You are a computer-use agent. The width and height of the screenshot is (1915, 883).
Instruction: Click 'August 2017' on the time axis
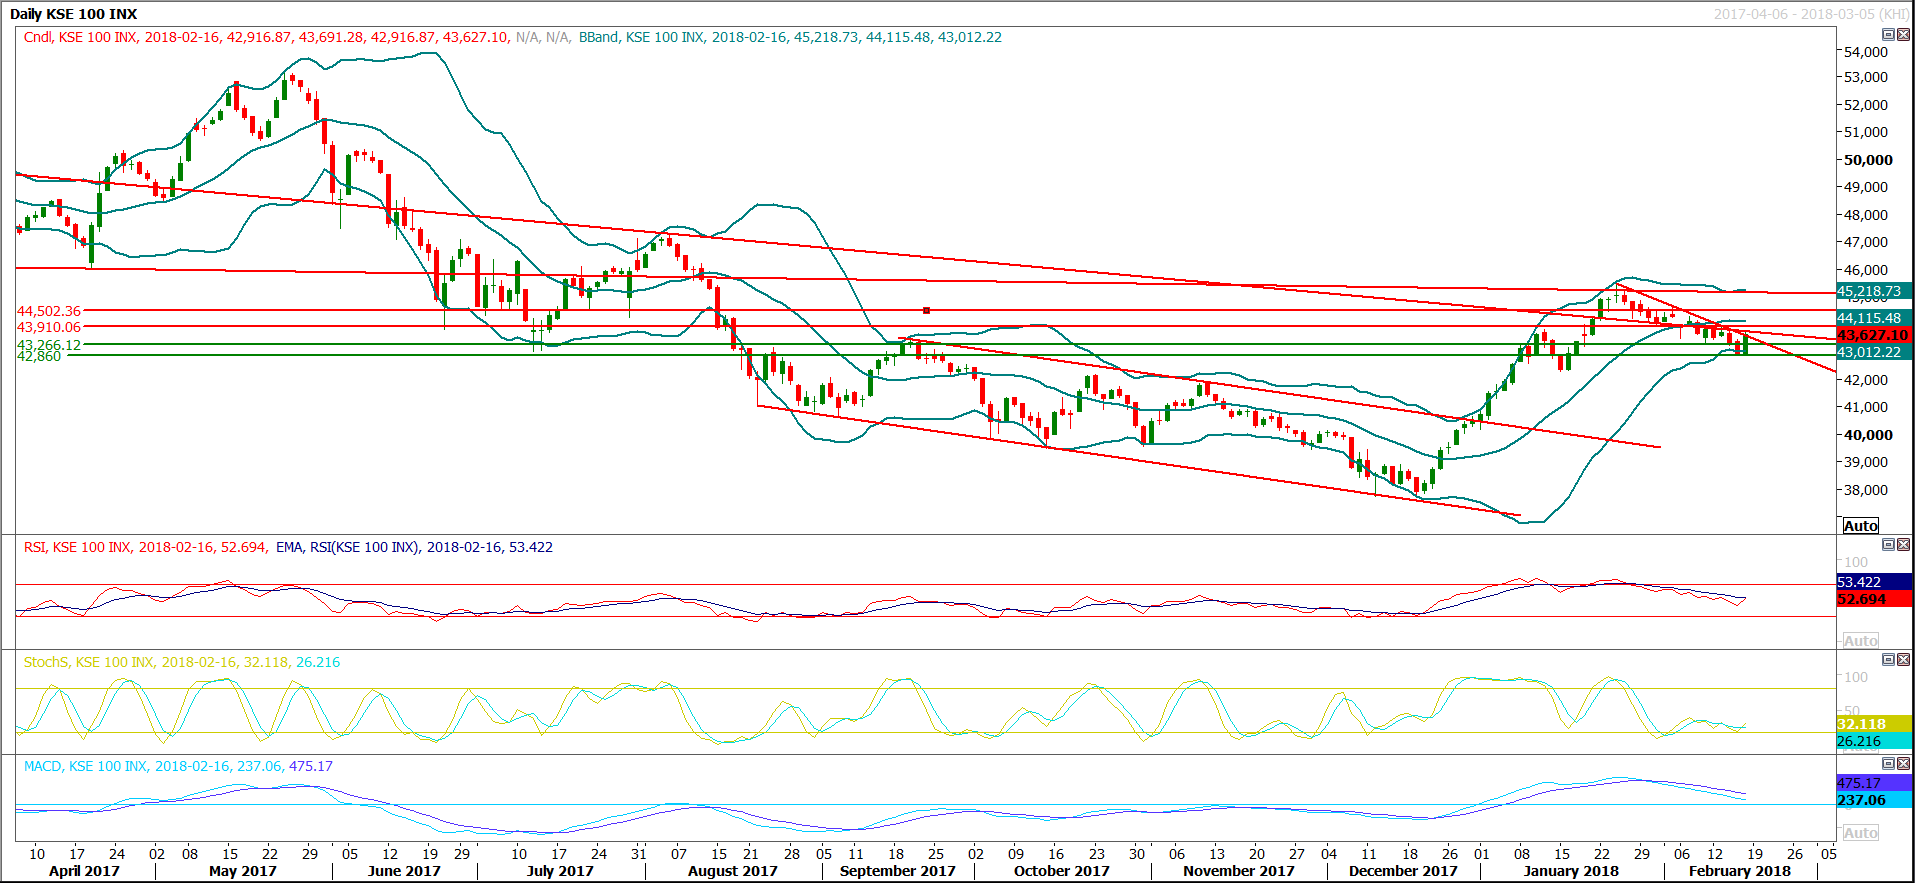[733, 871]
